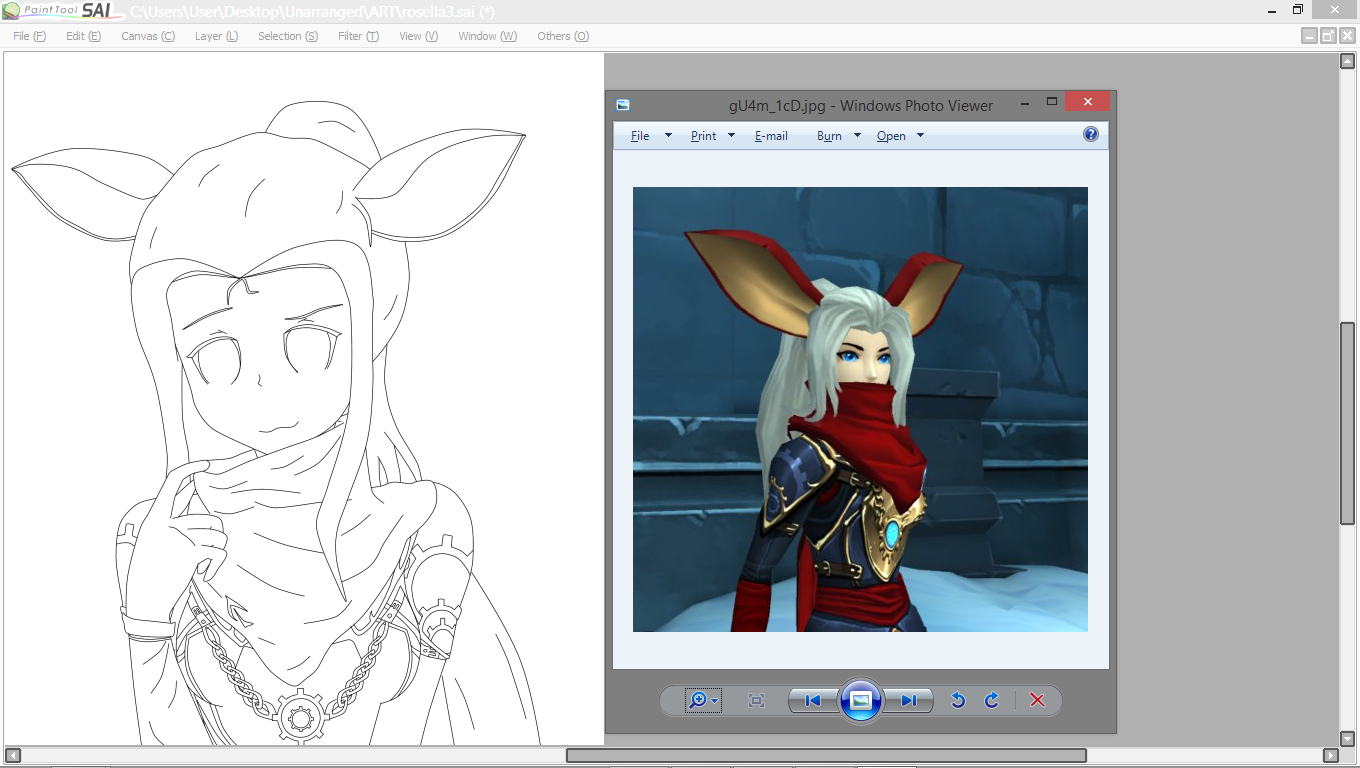1360x768 pixels.
Task: Open Print dropdown in Photo Viewer
Action: 712,136
